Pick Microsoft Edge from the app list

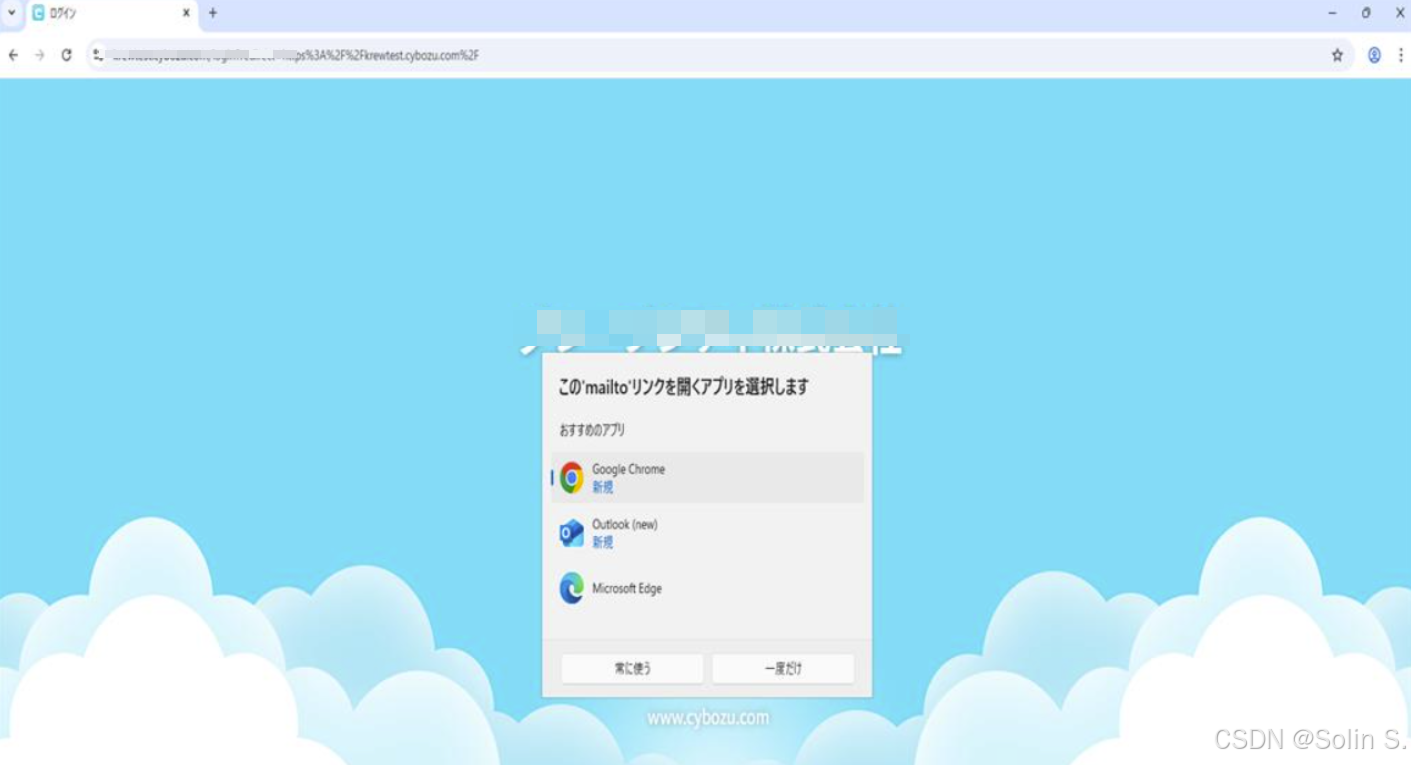click(x=707, y=588)
